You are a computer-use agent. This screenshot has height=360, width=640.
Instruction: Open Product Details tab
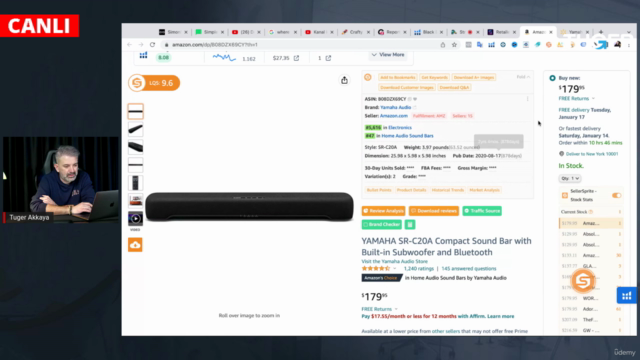pyautogui.click(x=411, y=190)
